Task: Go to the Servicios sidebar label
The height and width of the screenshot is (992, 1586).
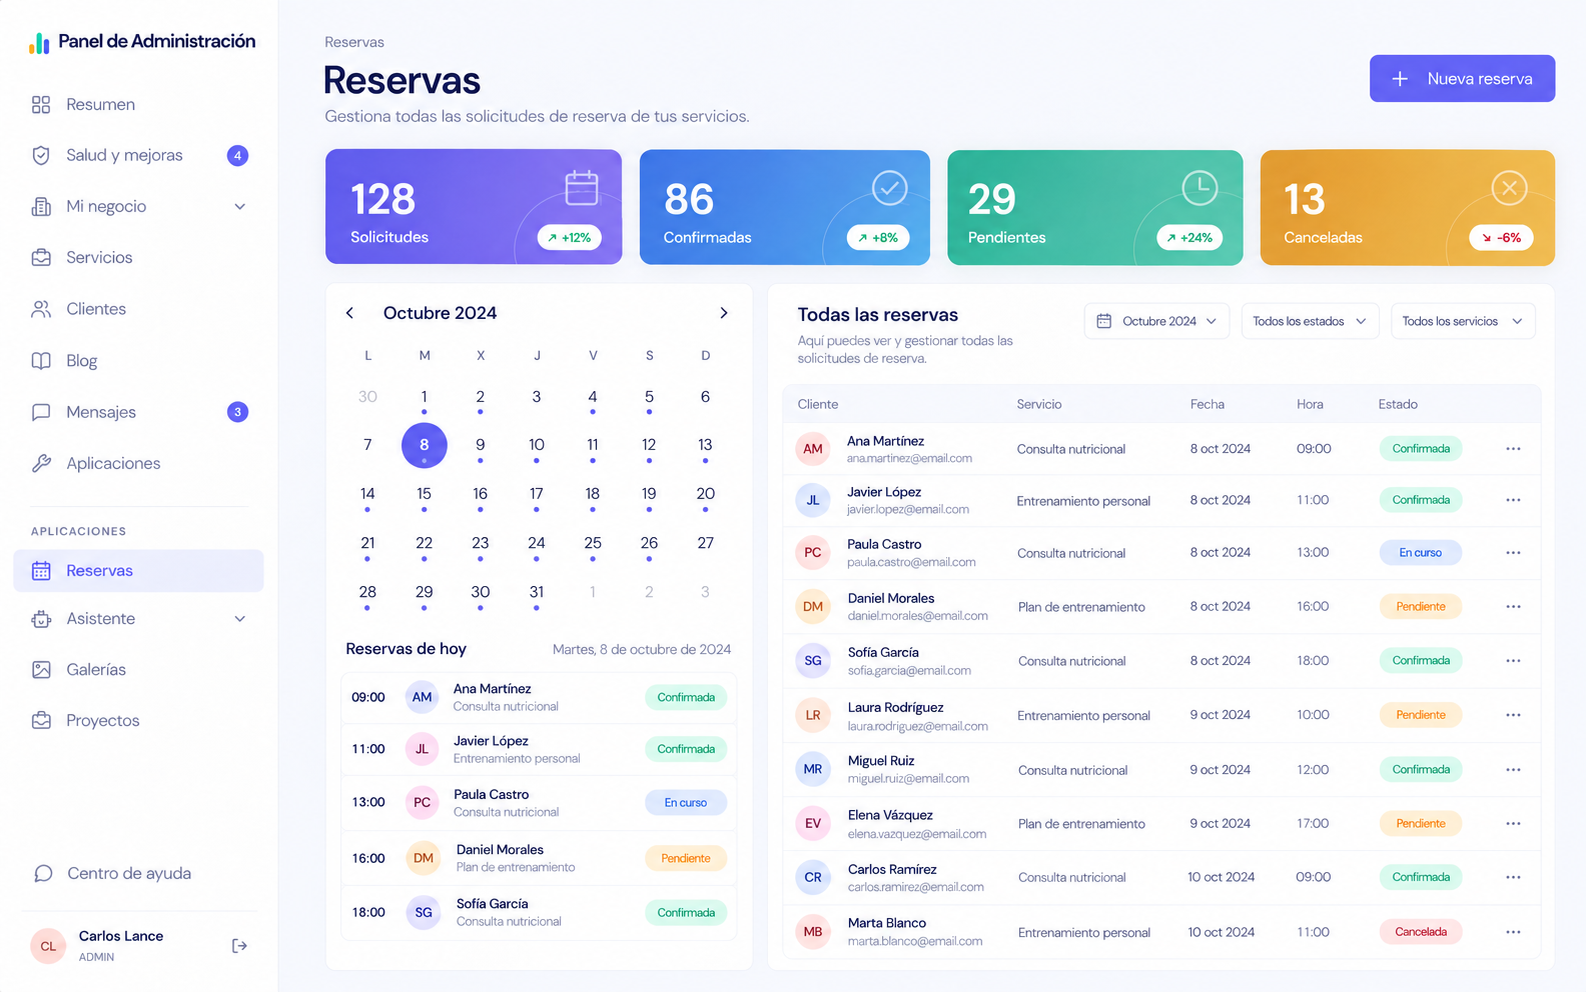Action: [99, 257]
